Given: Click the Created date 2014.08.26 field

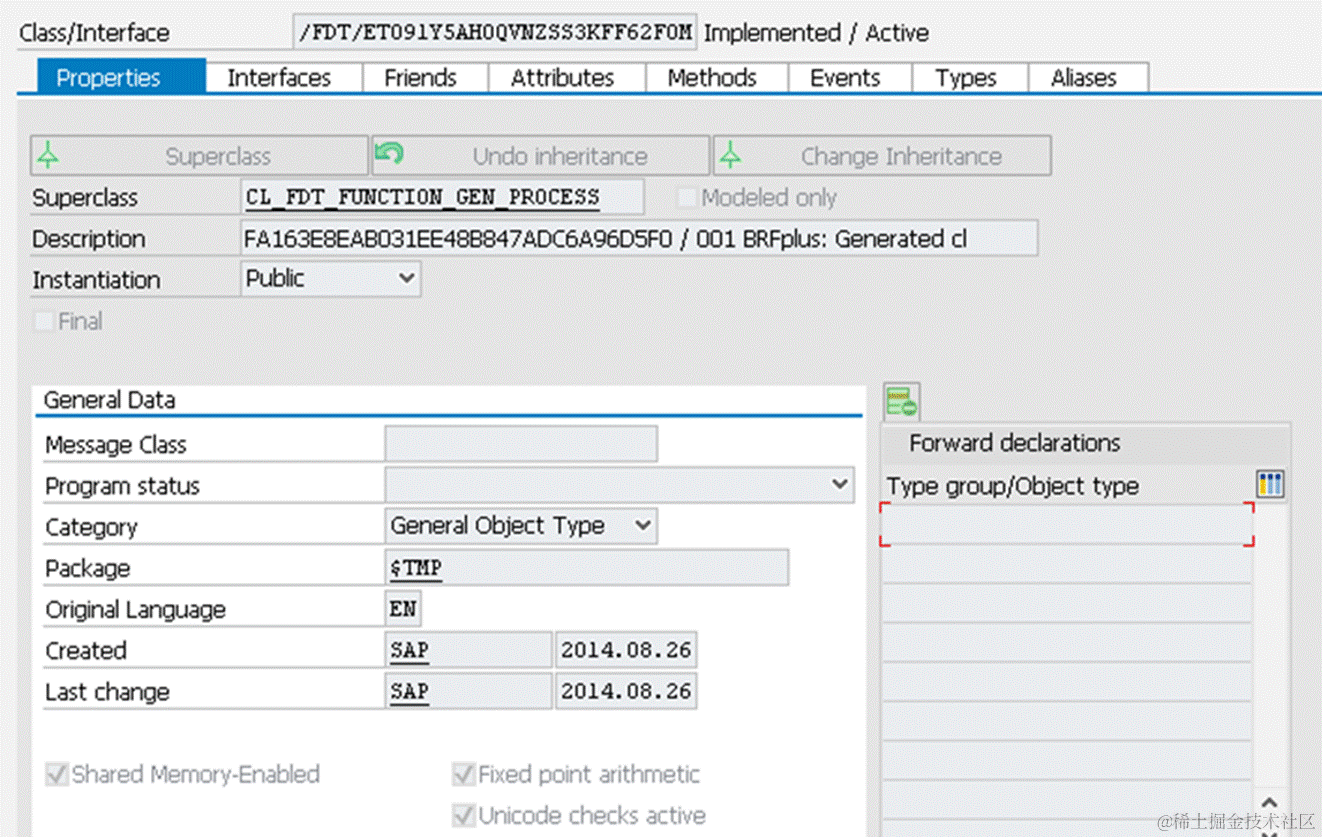Looking at the screenshot, I should pos(626,650).
